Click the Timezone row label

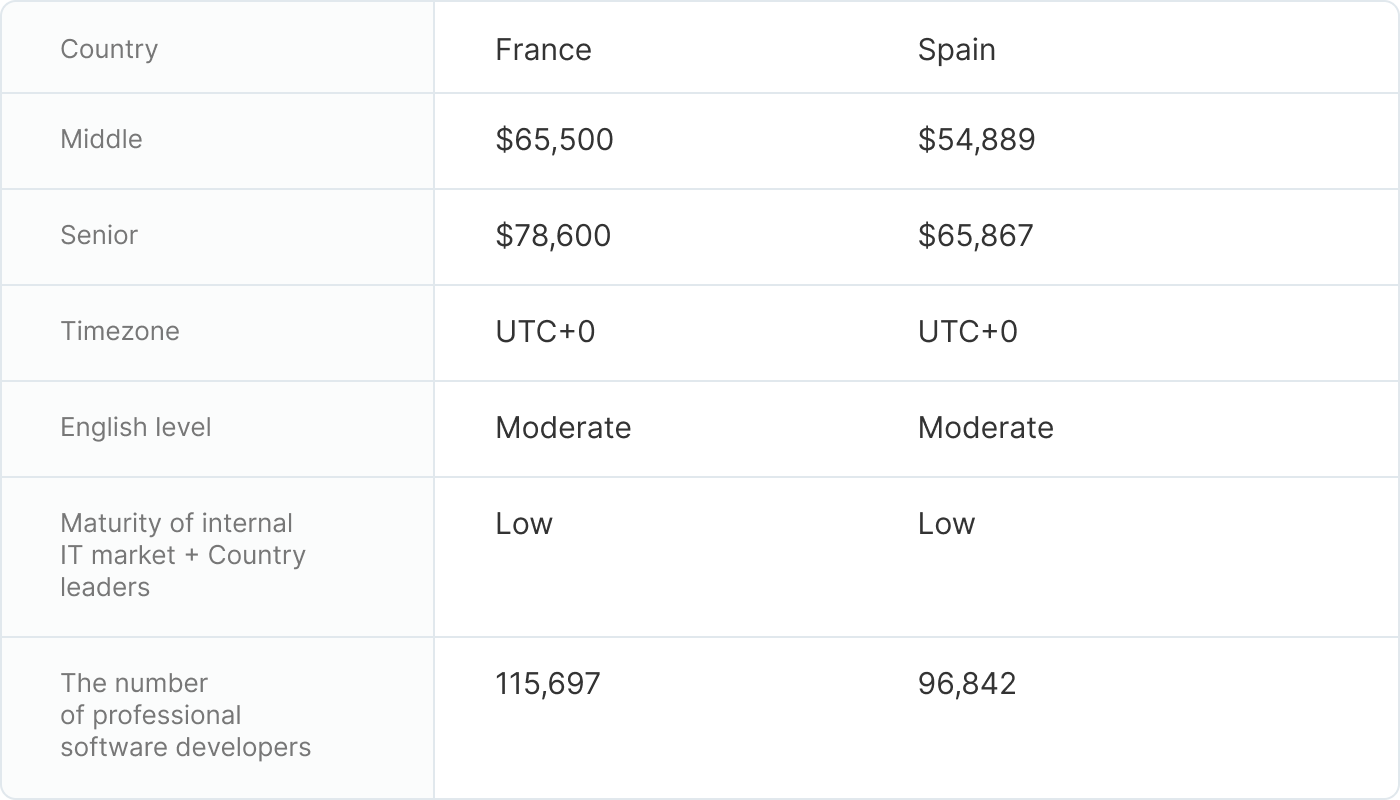point(120,331)
